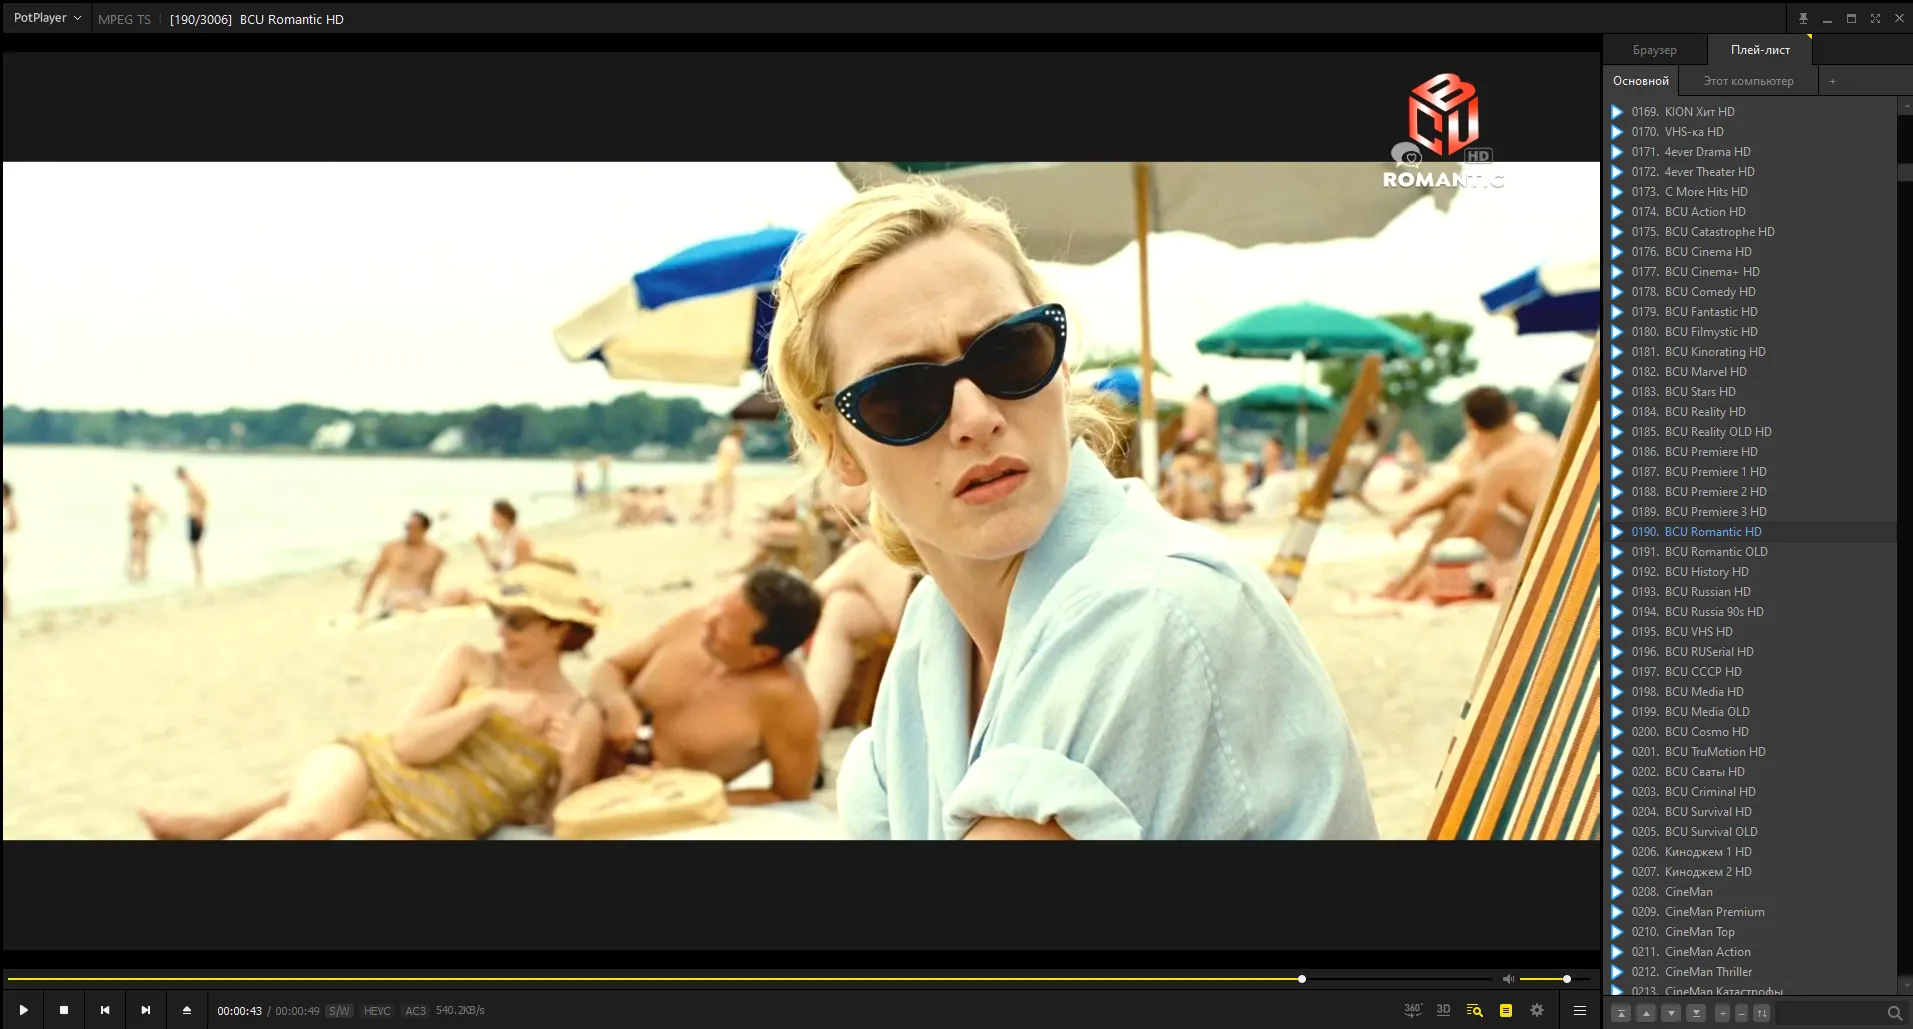Select playlist item 0169 KION Хит HD
Image resolution: width=1913 pixels, height=1029 pixels.
click(x=1752, y=112)
